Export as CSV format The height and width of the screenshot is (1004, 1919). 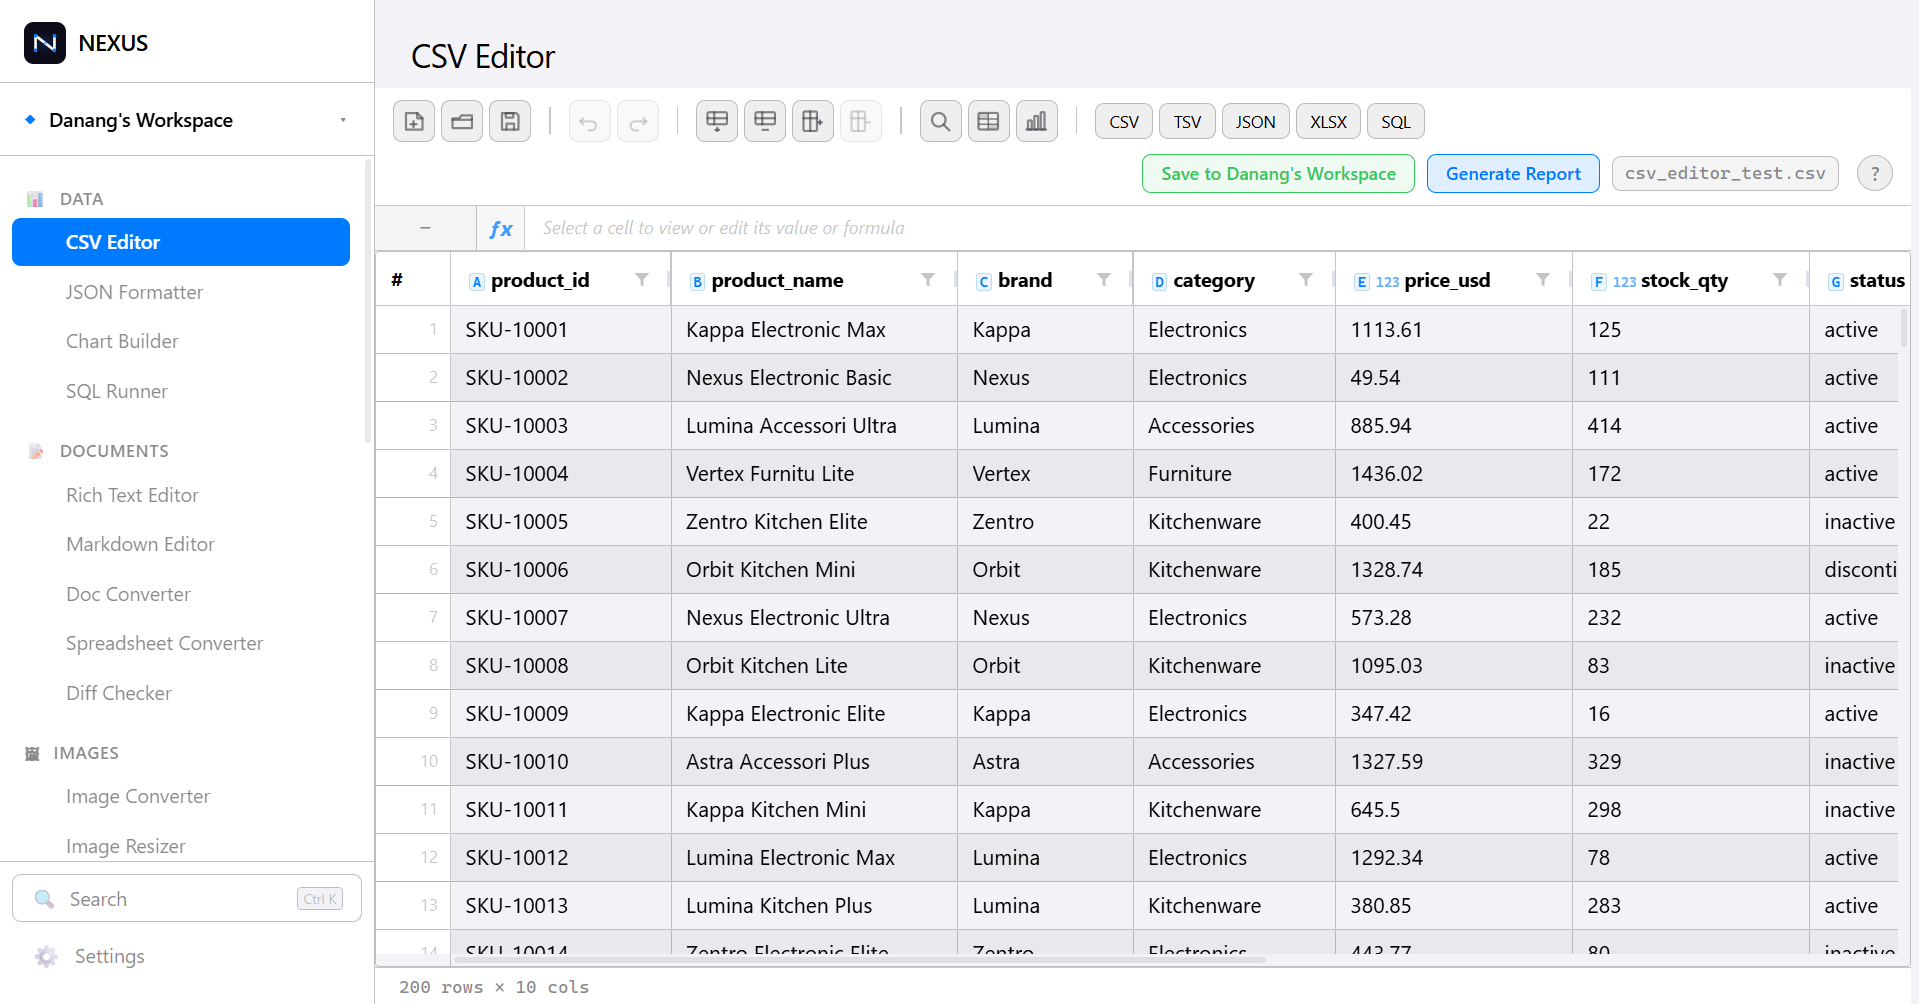click(1124, 122)
